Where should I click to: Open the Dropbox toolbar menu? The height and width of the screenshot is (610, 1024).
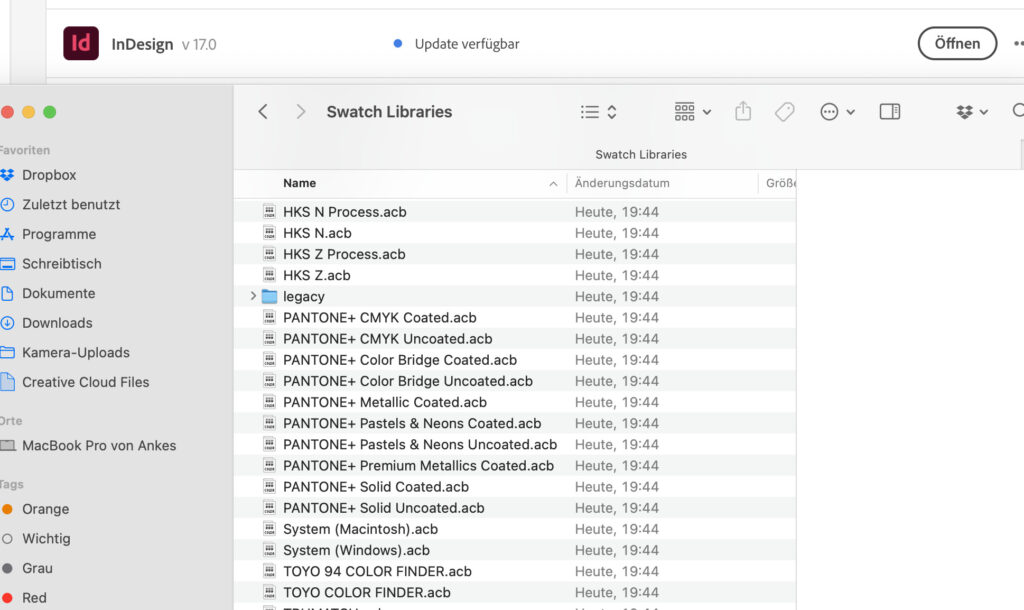(971, 112)
